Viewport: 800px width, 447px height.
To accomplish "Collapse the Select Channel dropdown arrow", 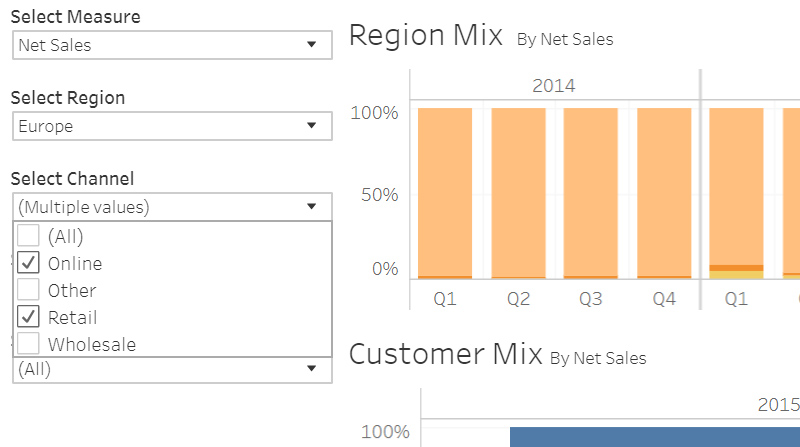I will click(312, 207).
